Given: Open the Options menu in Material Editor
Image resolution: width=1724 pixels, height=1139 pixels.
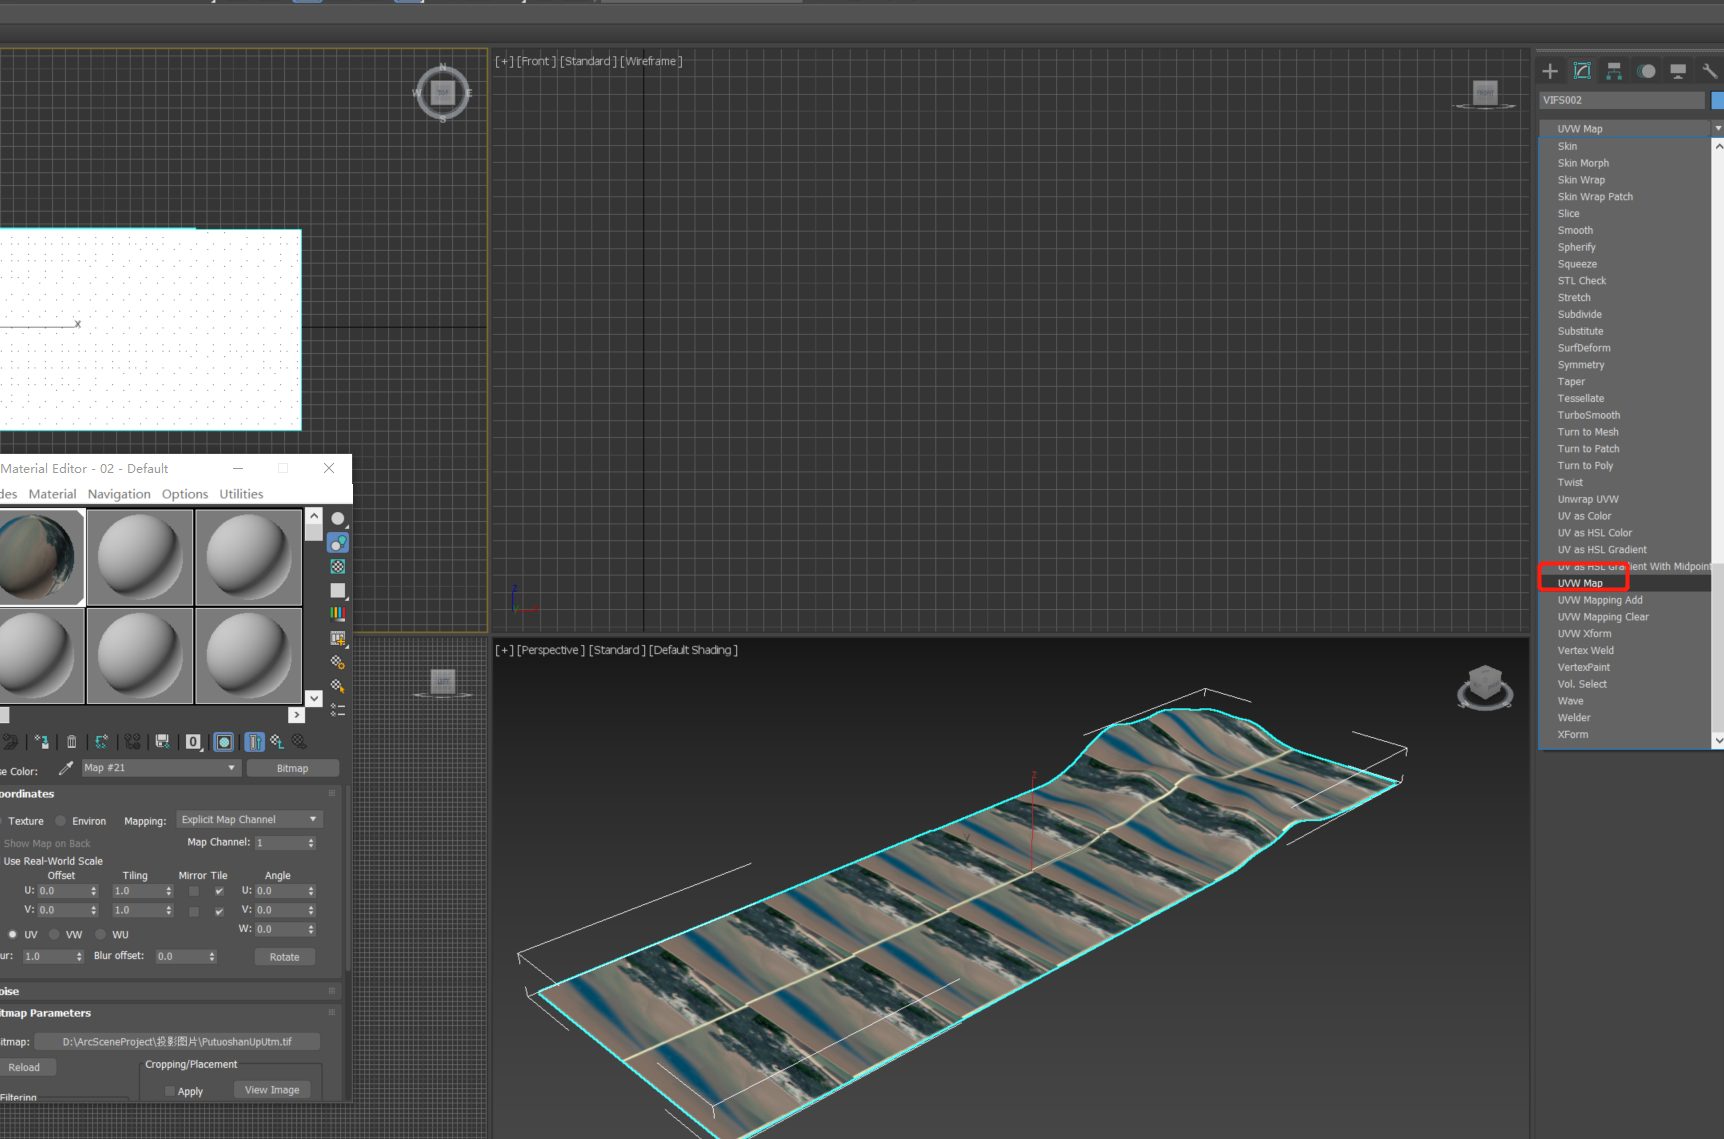Looking at the screenshot, I should pos(184,493).
